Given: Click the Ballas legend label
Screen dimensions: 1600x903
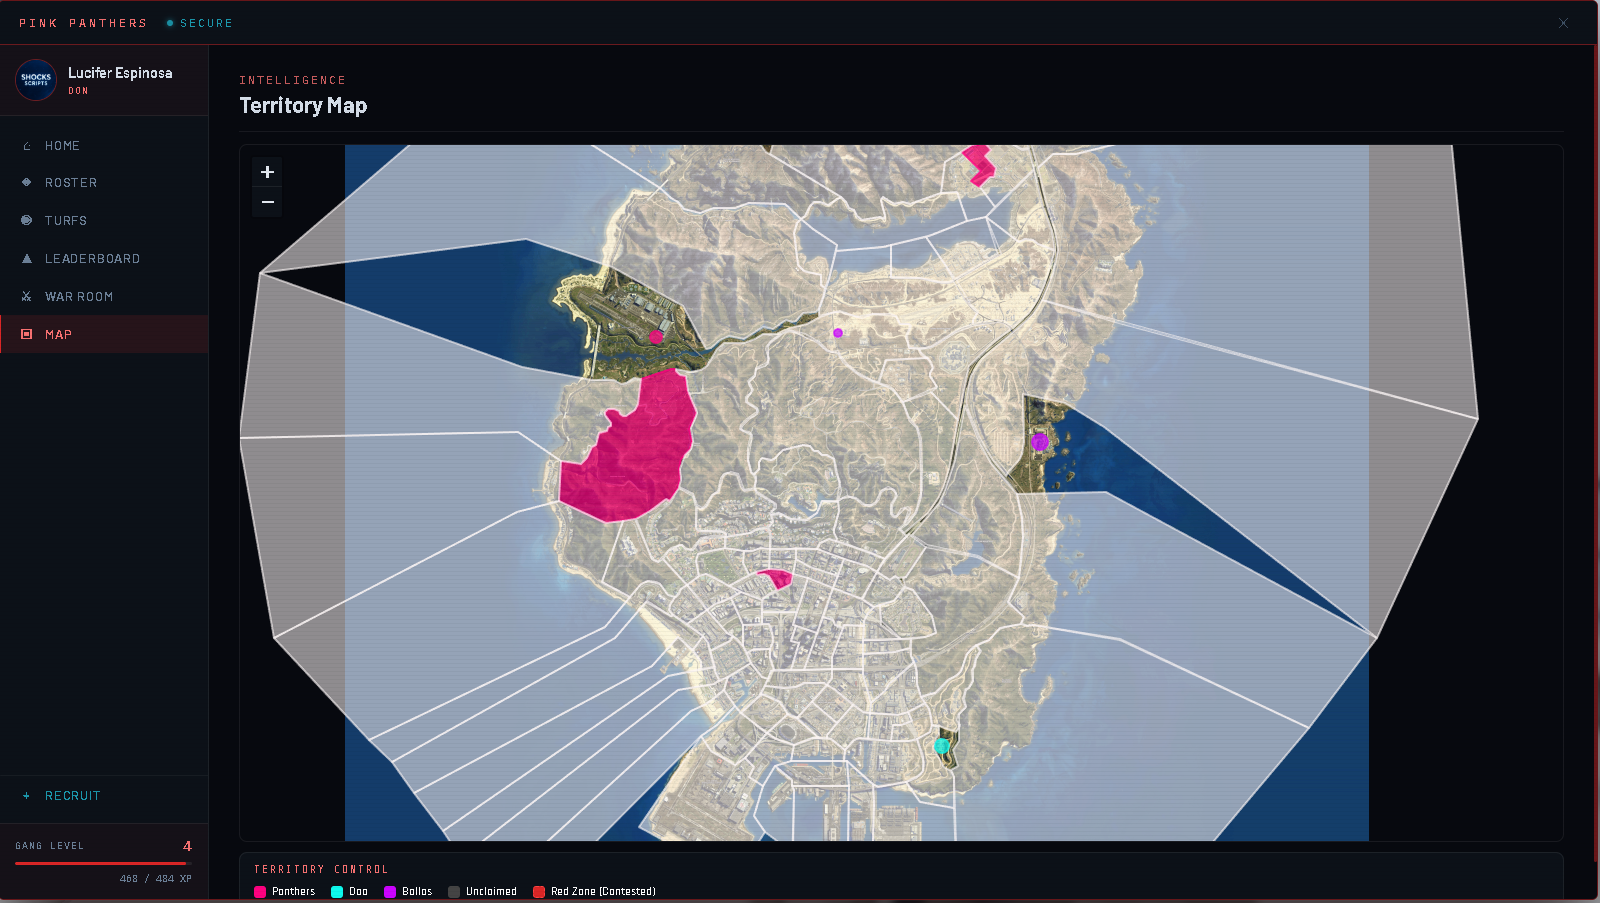Looking at the screenshot, I should 417,892.
